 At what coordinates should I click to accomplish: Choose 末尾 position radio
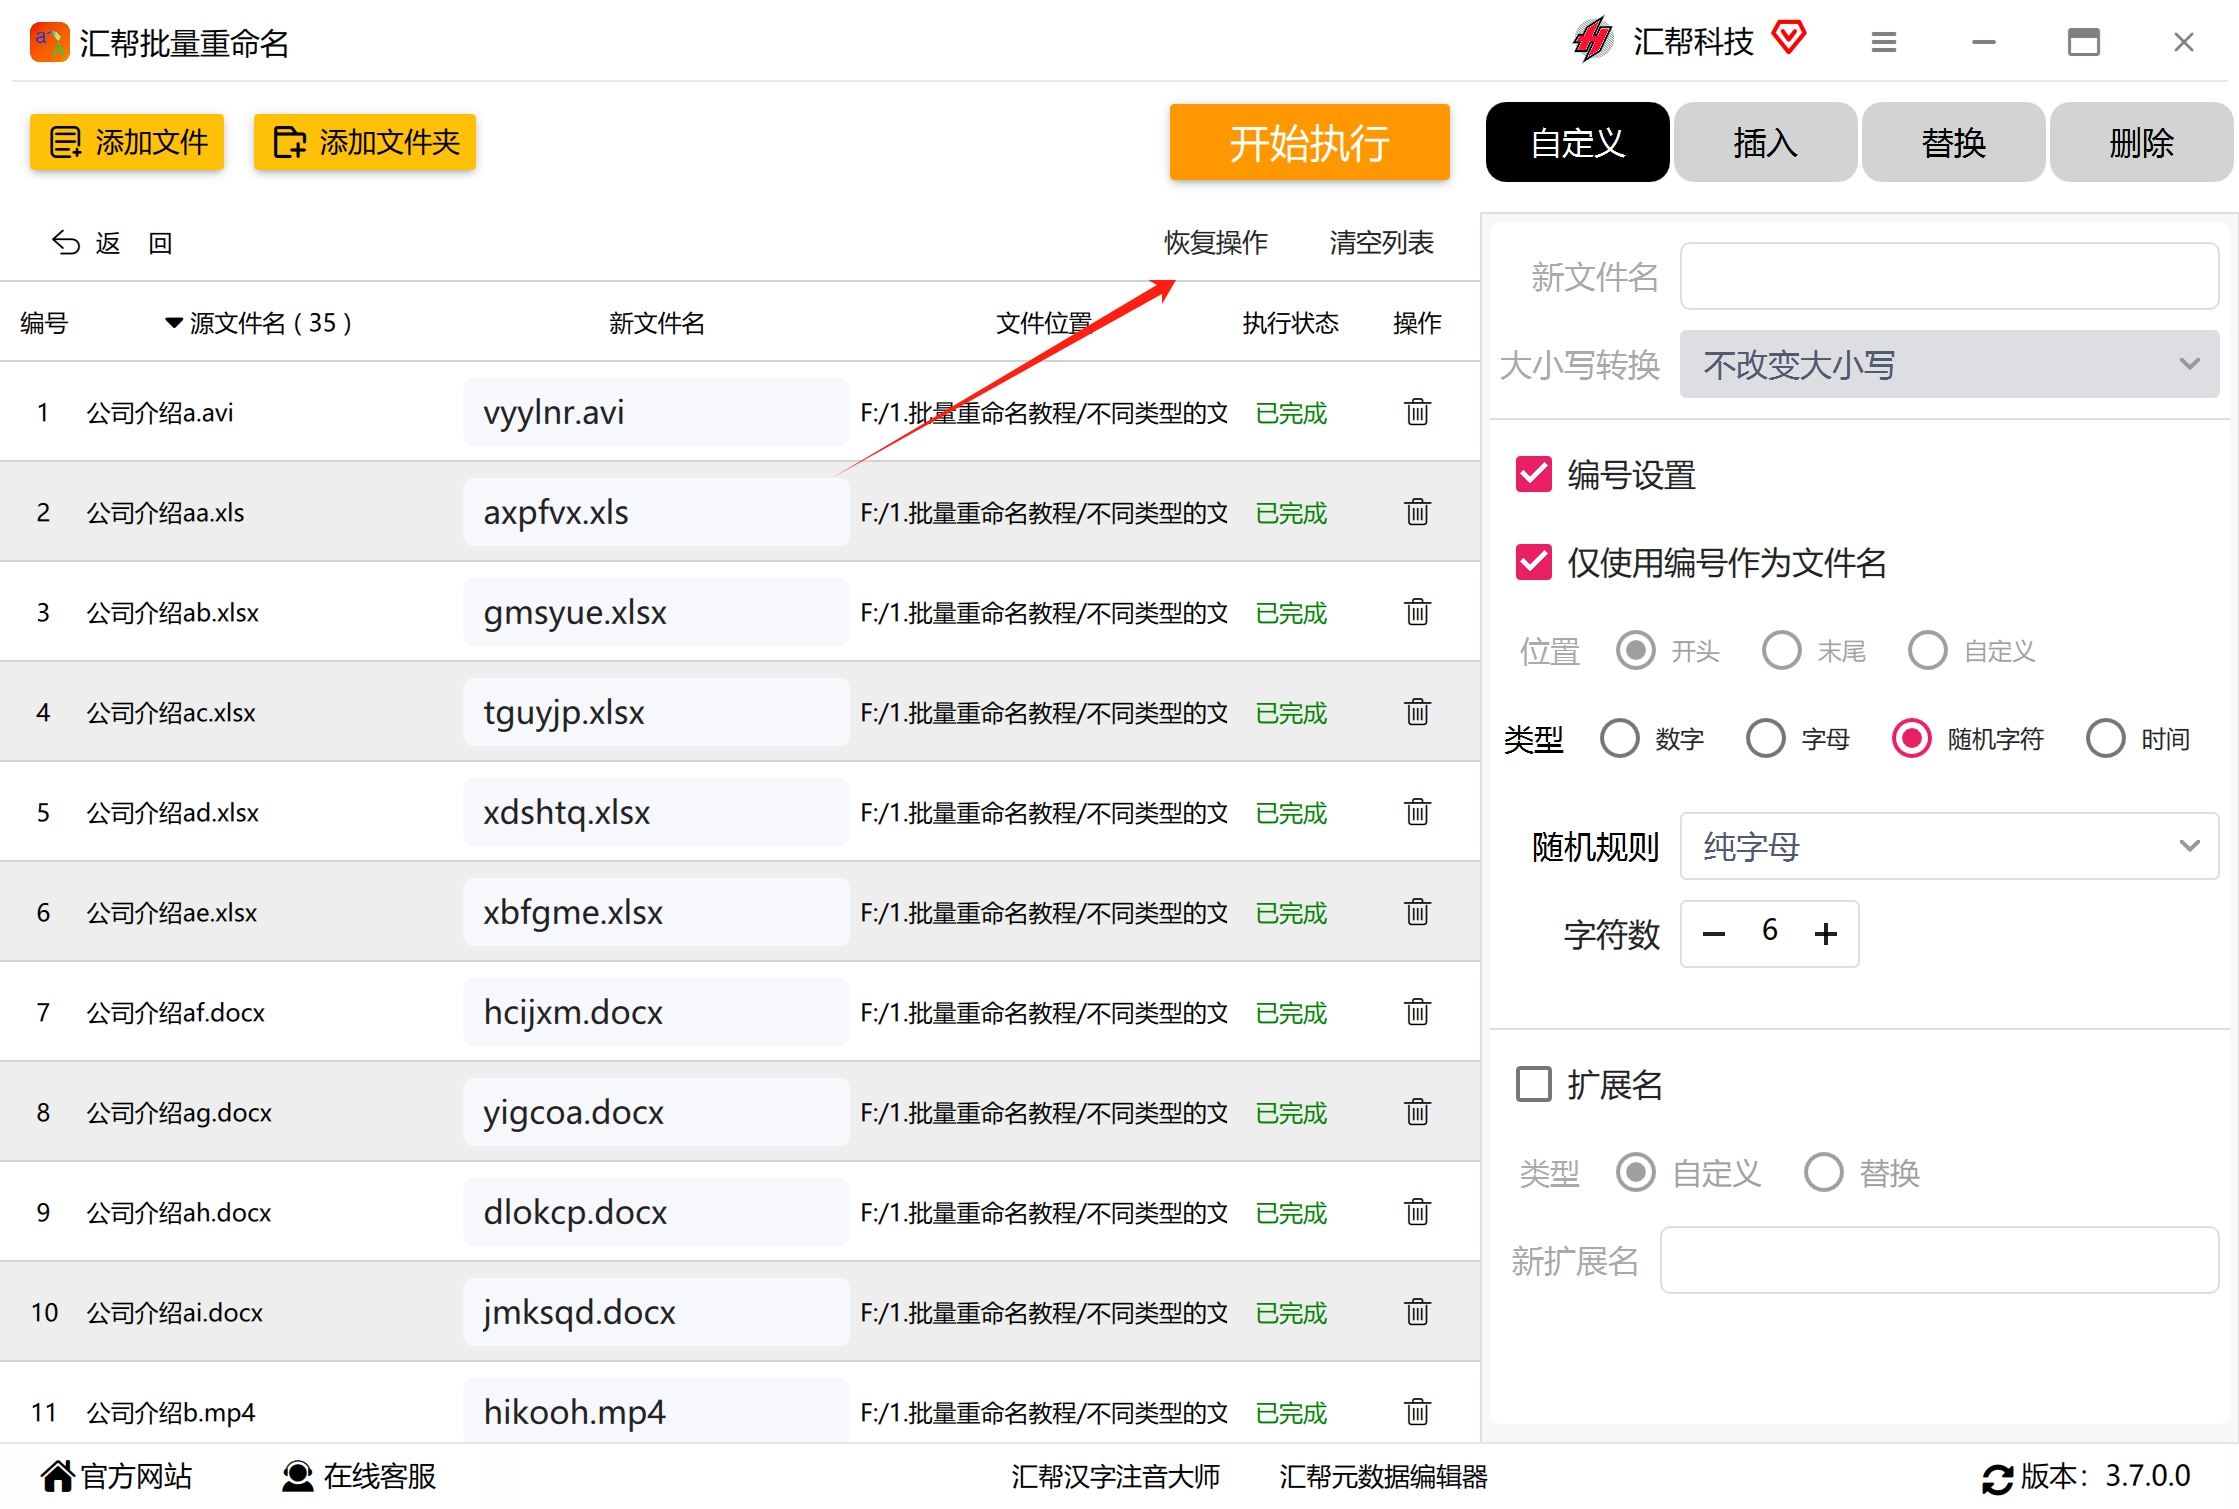coord(1782,651)
